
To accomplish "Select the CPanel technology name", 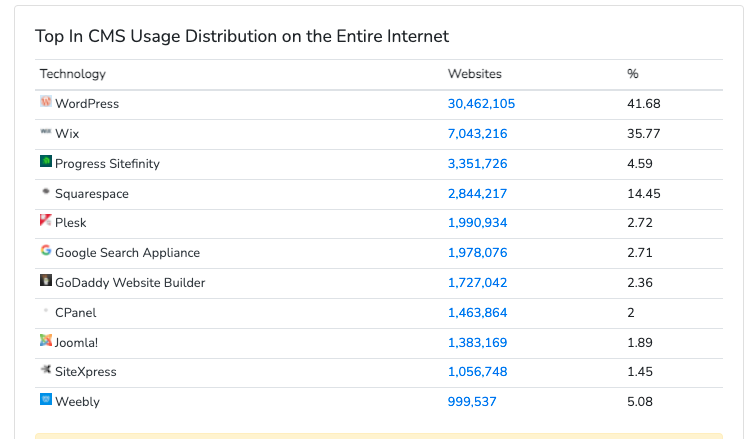I will pos(75,313).
